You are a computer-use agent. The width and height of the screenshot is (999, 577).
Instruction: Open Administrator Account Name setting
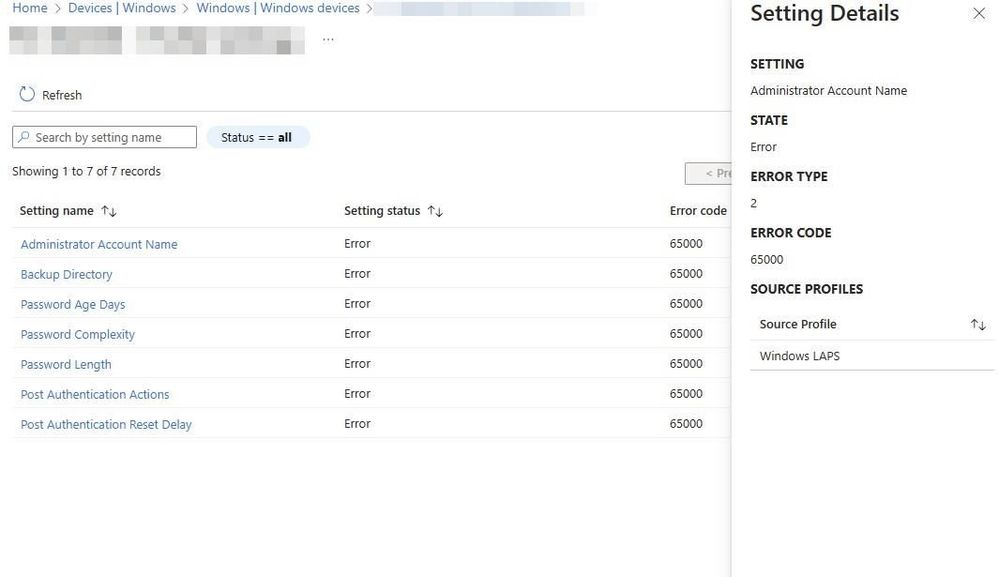coord(99,244)
